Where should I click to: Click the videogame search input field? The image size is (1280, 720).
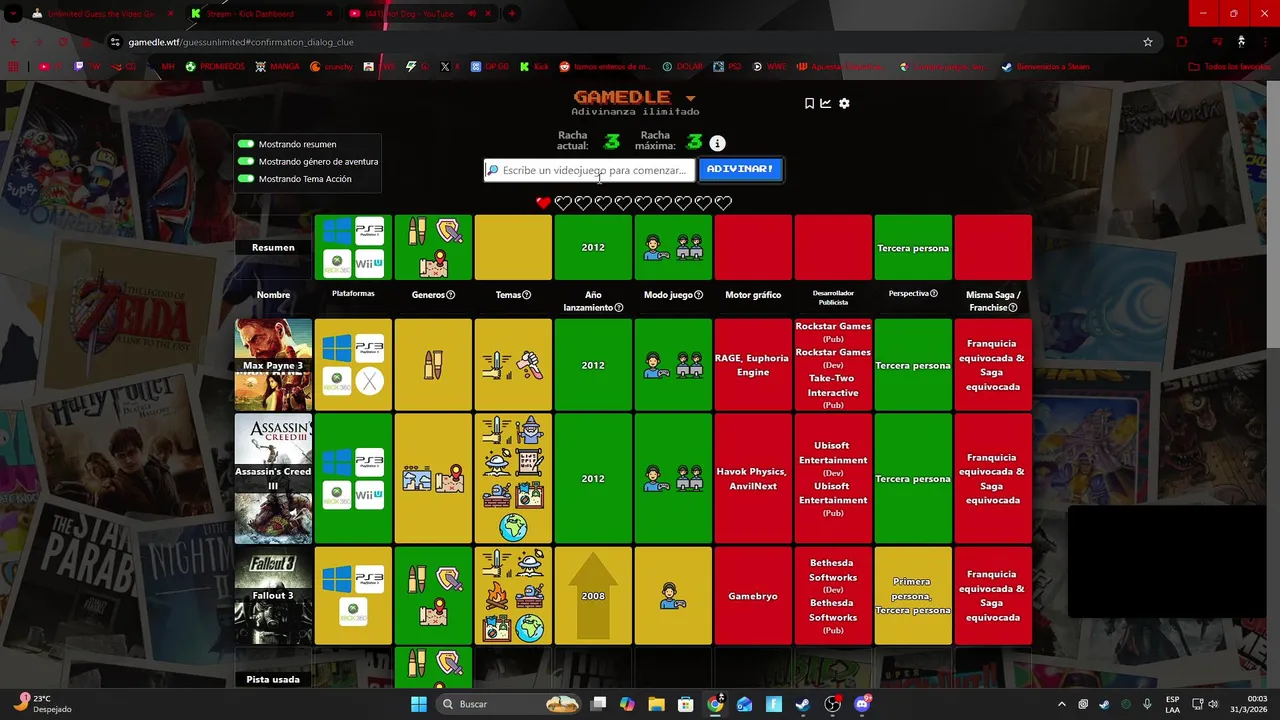pos(589,170)
